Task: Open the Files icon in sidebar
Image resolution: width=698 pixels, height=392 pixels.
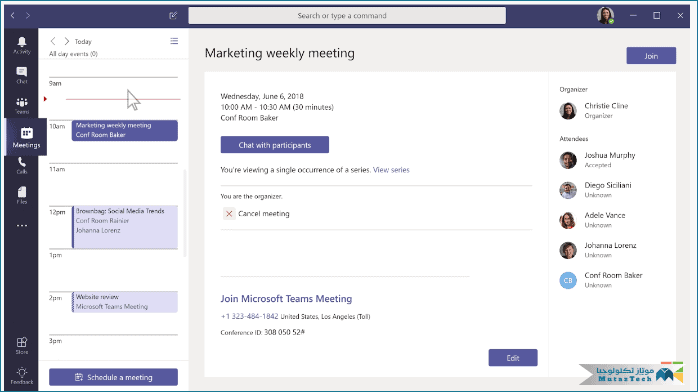Action: [21, 195]
